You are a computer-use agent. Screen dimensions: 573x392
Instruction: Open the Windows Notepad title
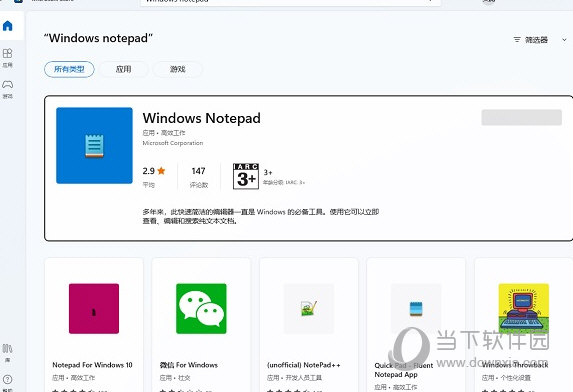(201, 118)
